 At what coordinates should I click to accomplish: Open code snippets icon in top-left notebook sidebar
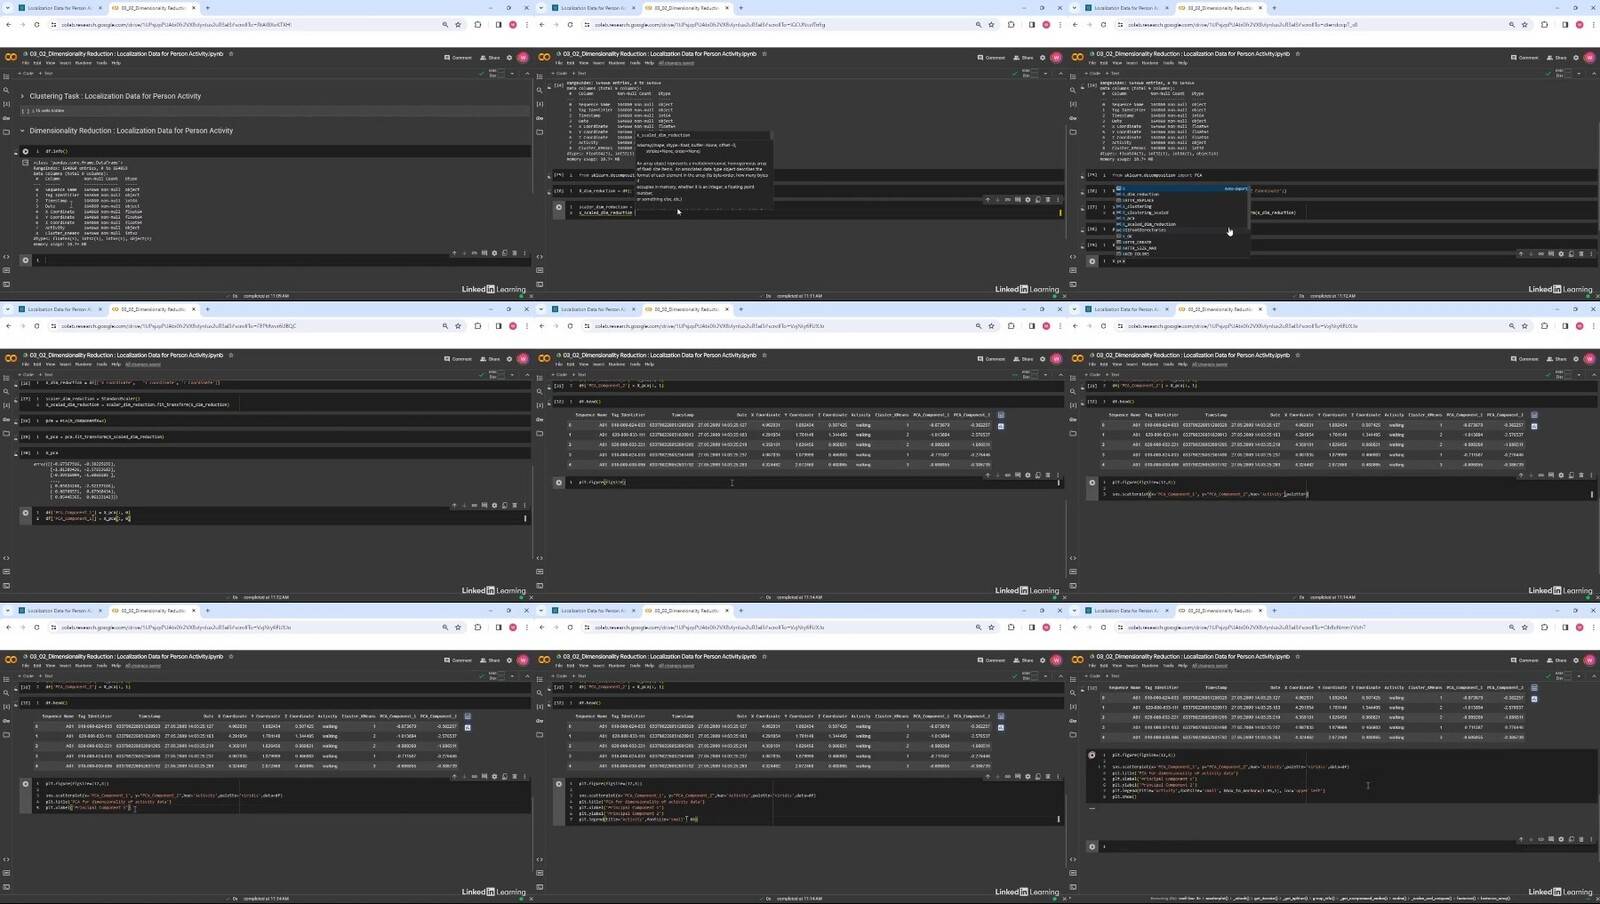coord(7,257)
